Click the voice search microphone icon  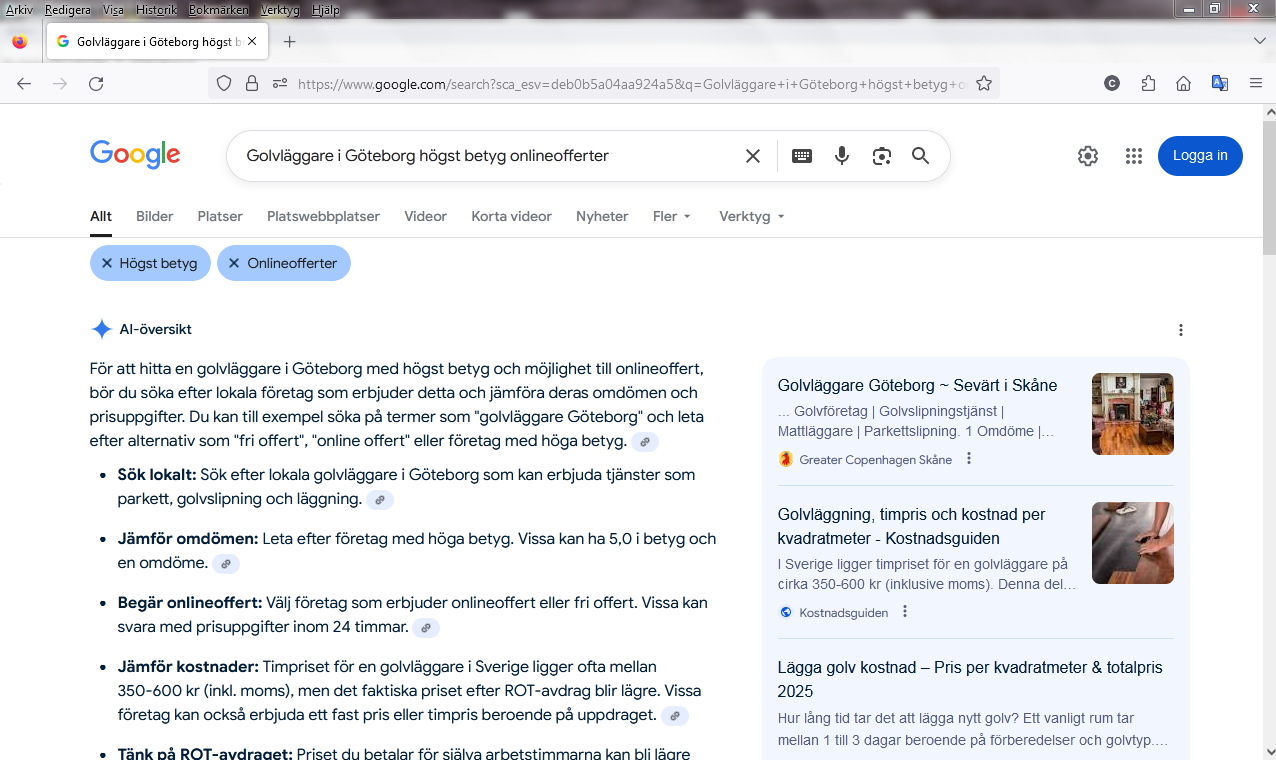tap(842, 156)
